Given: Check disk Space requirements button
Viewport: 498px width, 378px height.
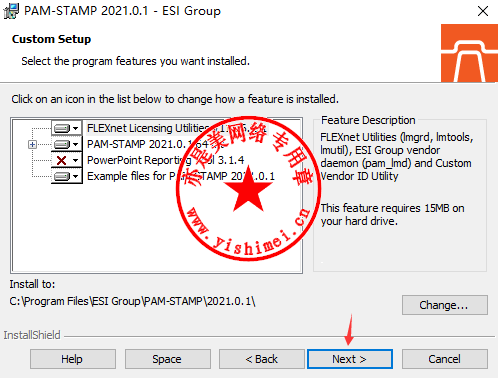Looking at the screenshot, I should (x=168, y=359).
